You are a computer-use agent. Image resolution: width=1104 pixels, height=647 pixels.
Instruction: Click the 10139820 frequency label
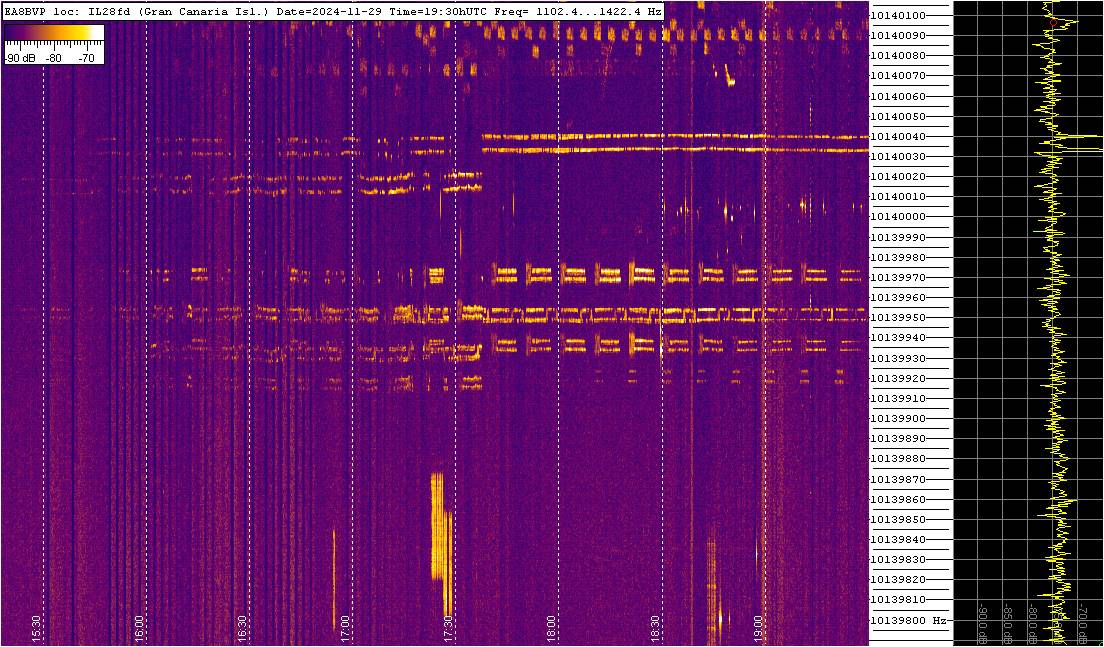(898, 580)
